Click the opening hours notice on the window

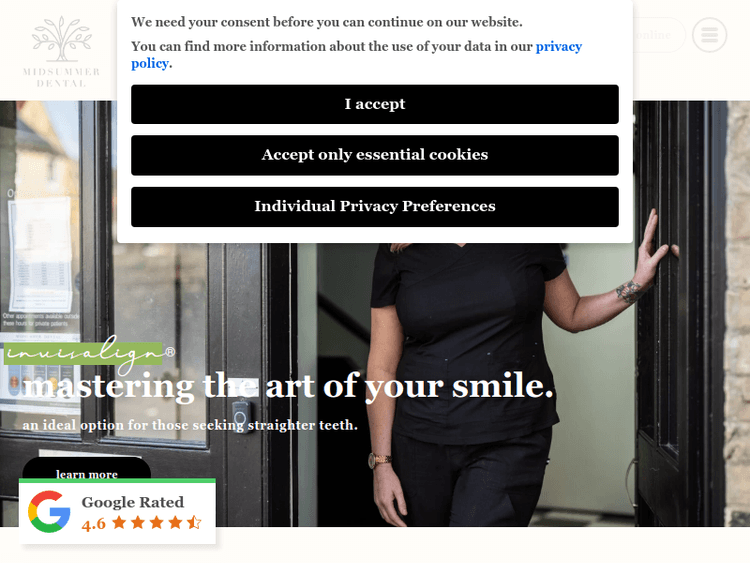tap(40, 255)
